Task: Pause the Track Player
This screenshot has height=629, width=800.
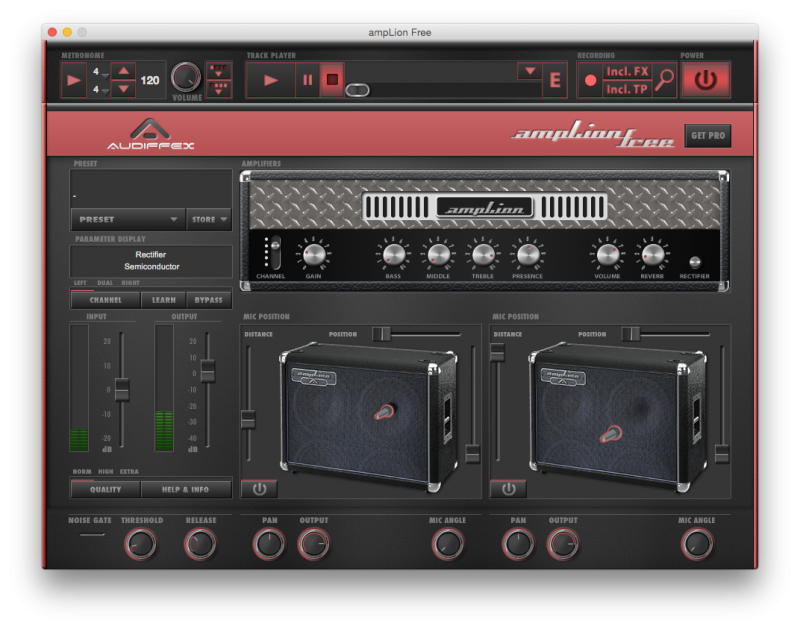Action: pos(308,80)
